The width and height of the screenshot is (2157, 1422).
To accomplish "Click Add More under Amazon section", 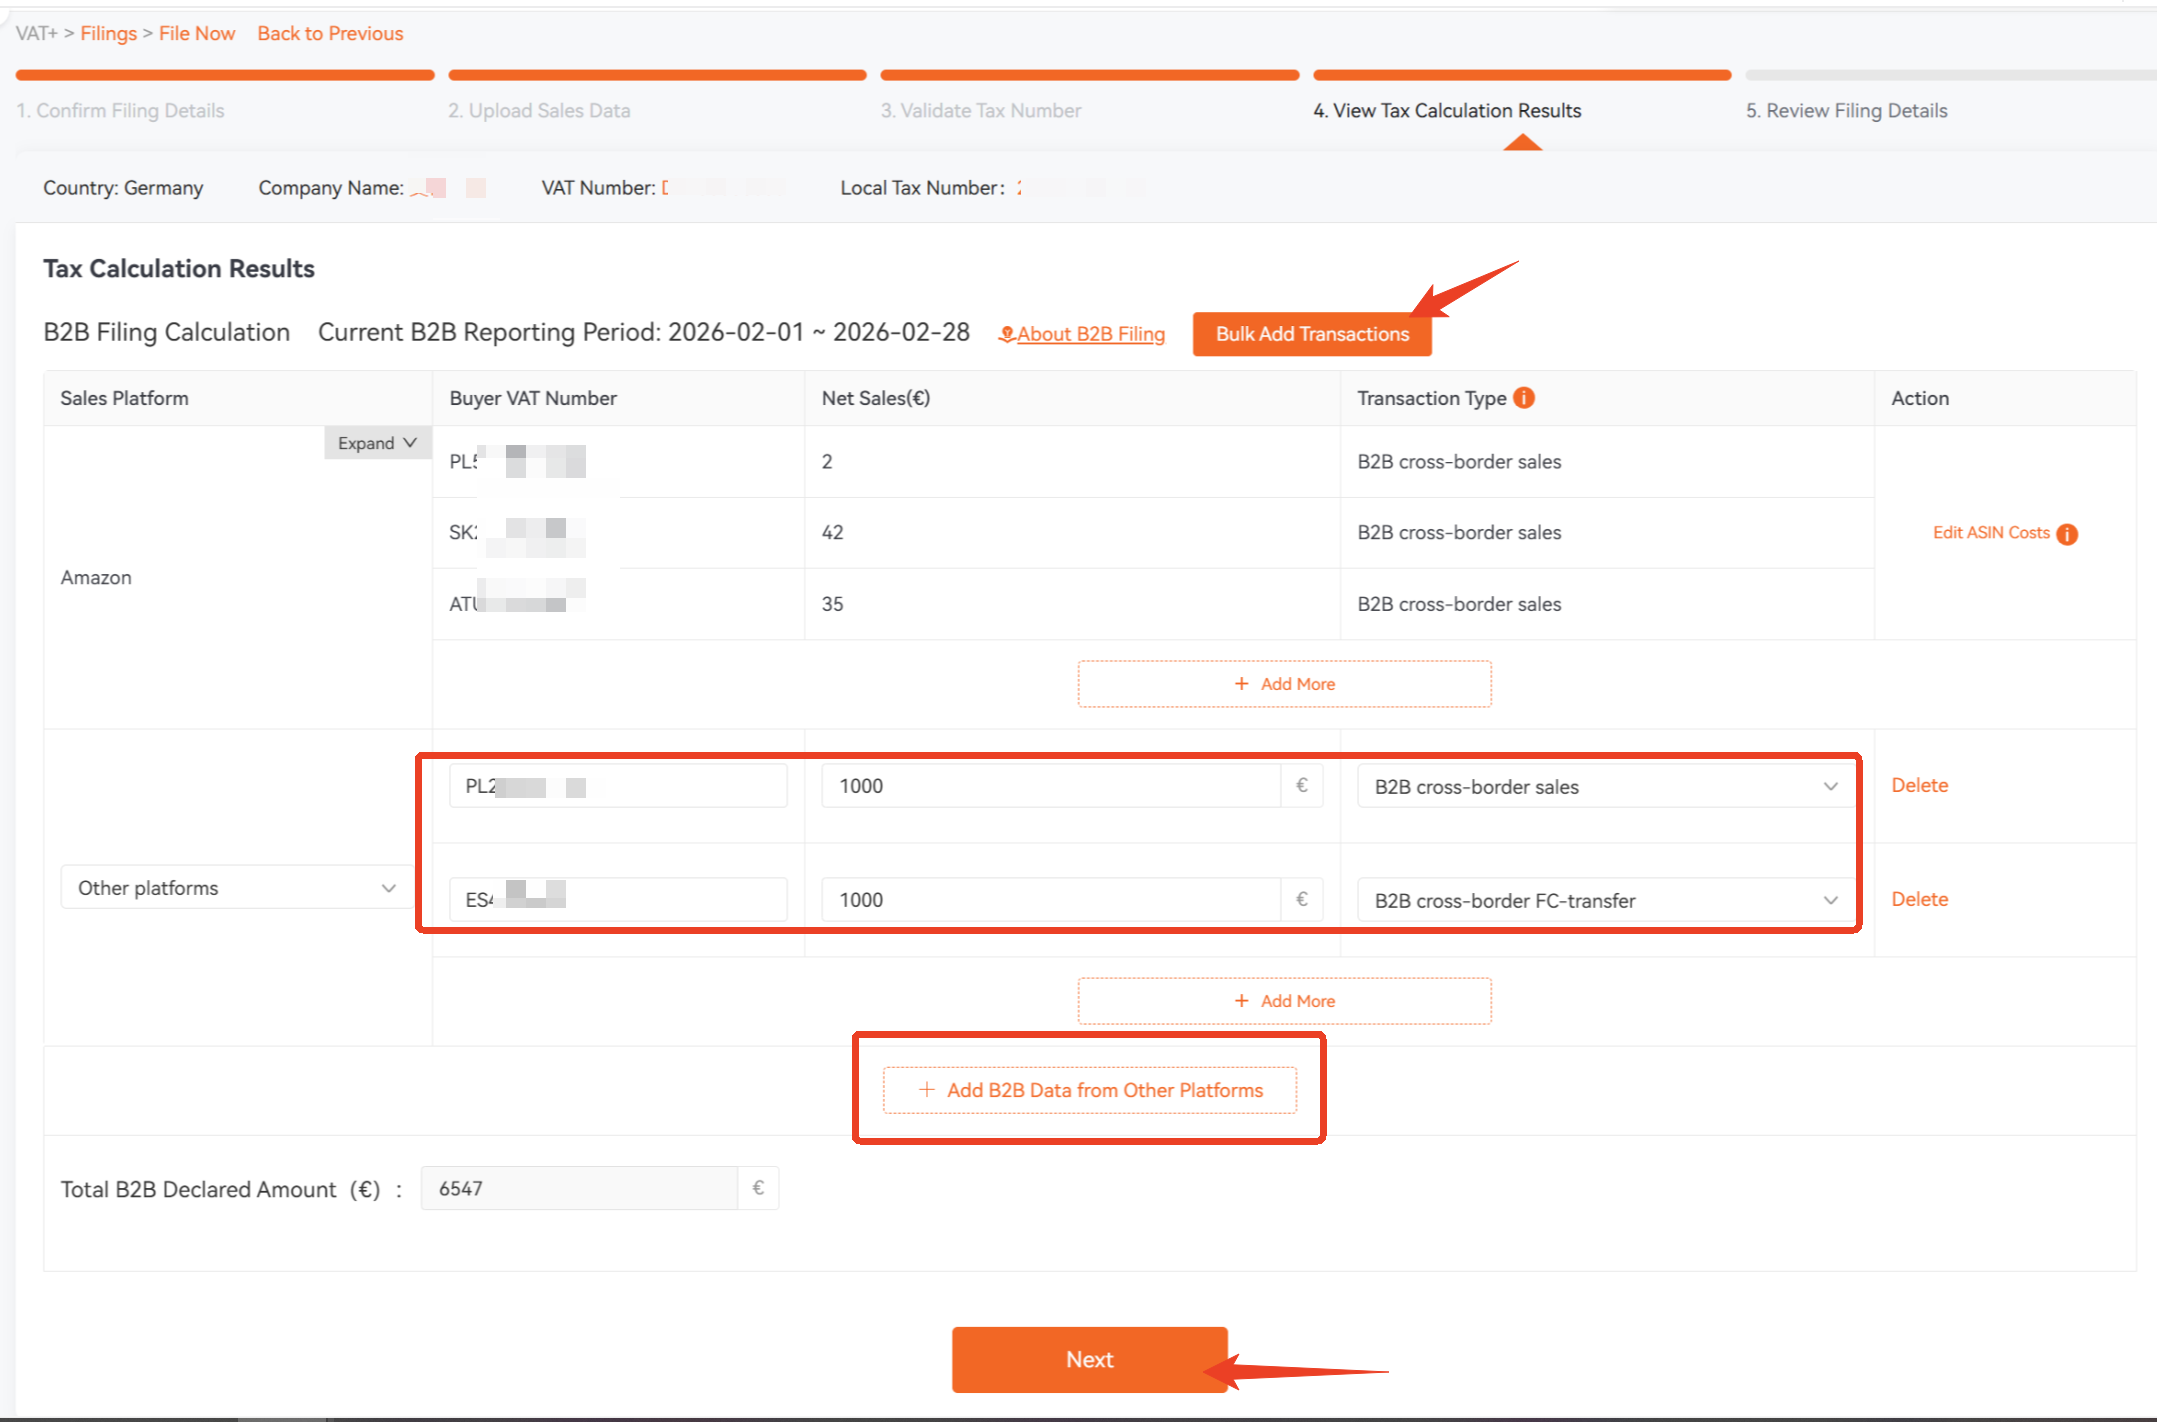I will coord(1284,684).
